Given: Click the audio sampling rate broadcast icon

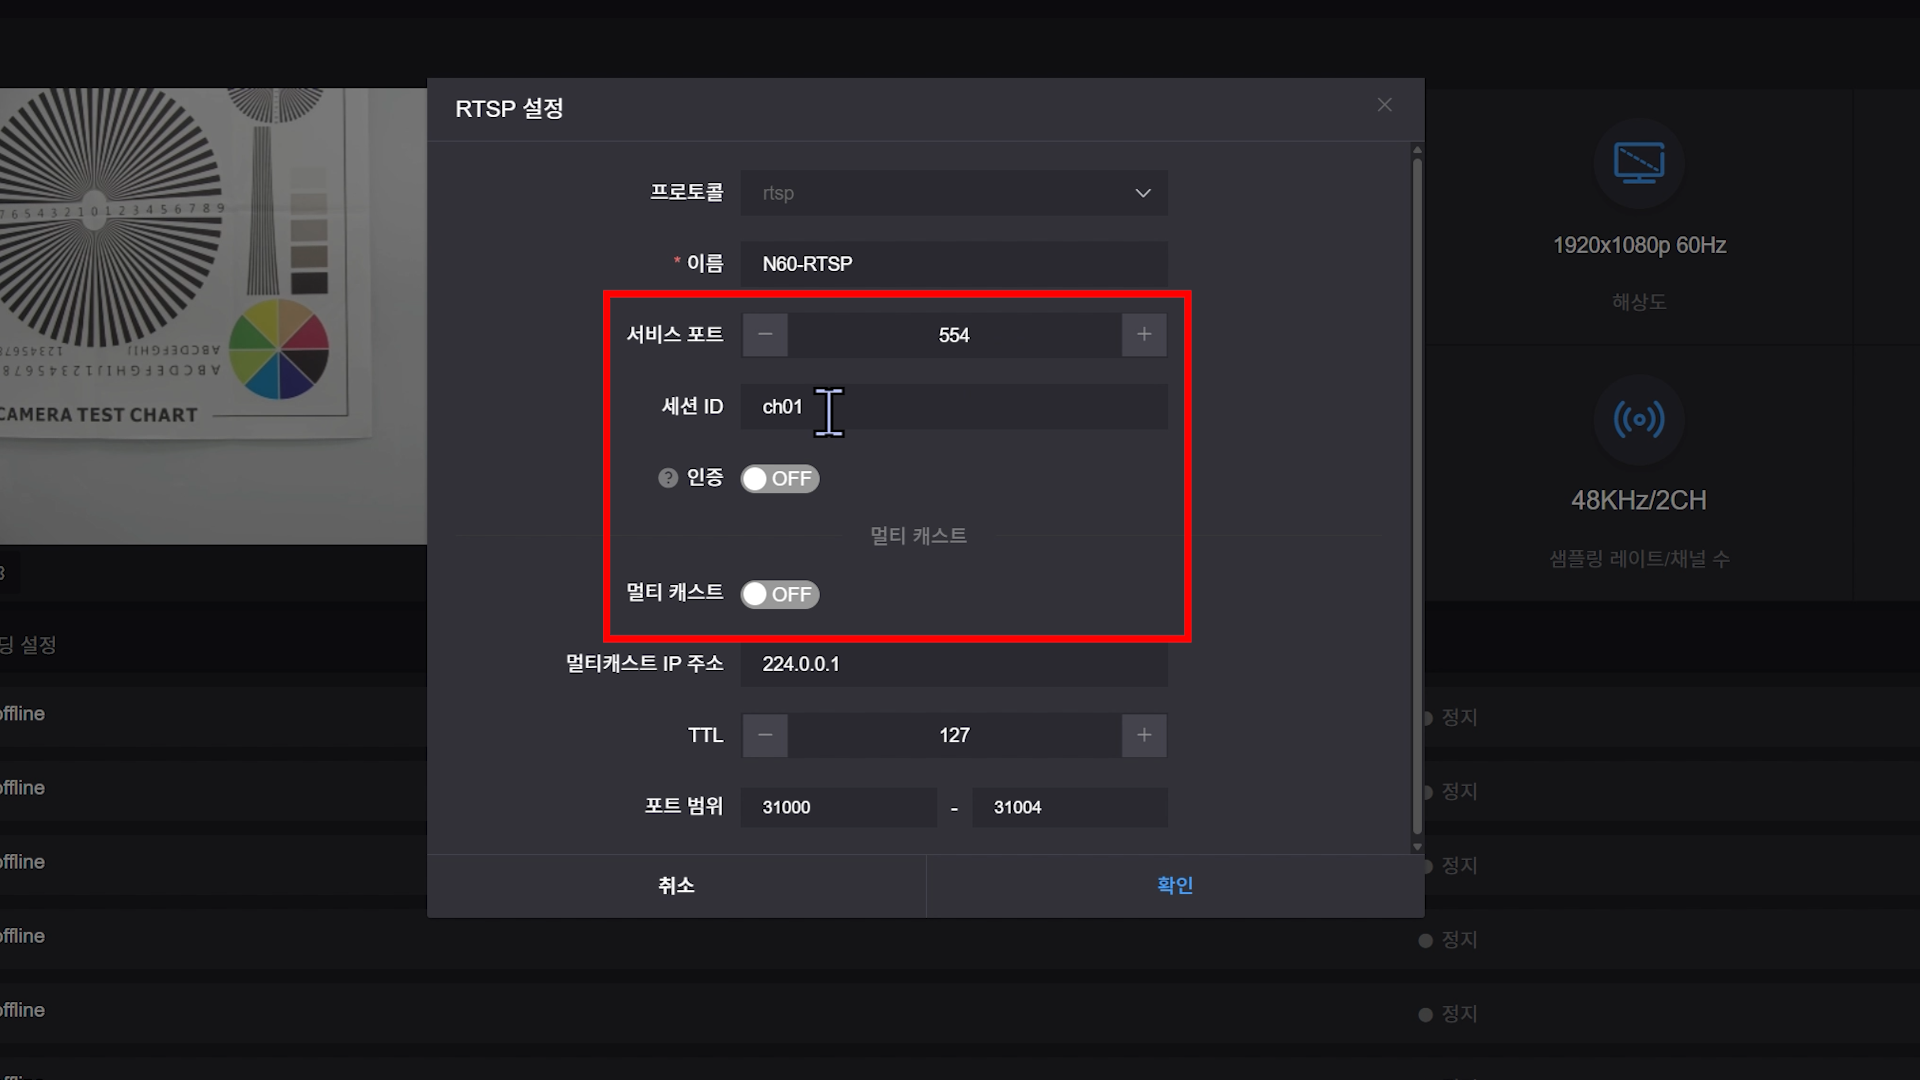Looking at the screenshot, I should tap(1638, 419).
